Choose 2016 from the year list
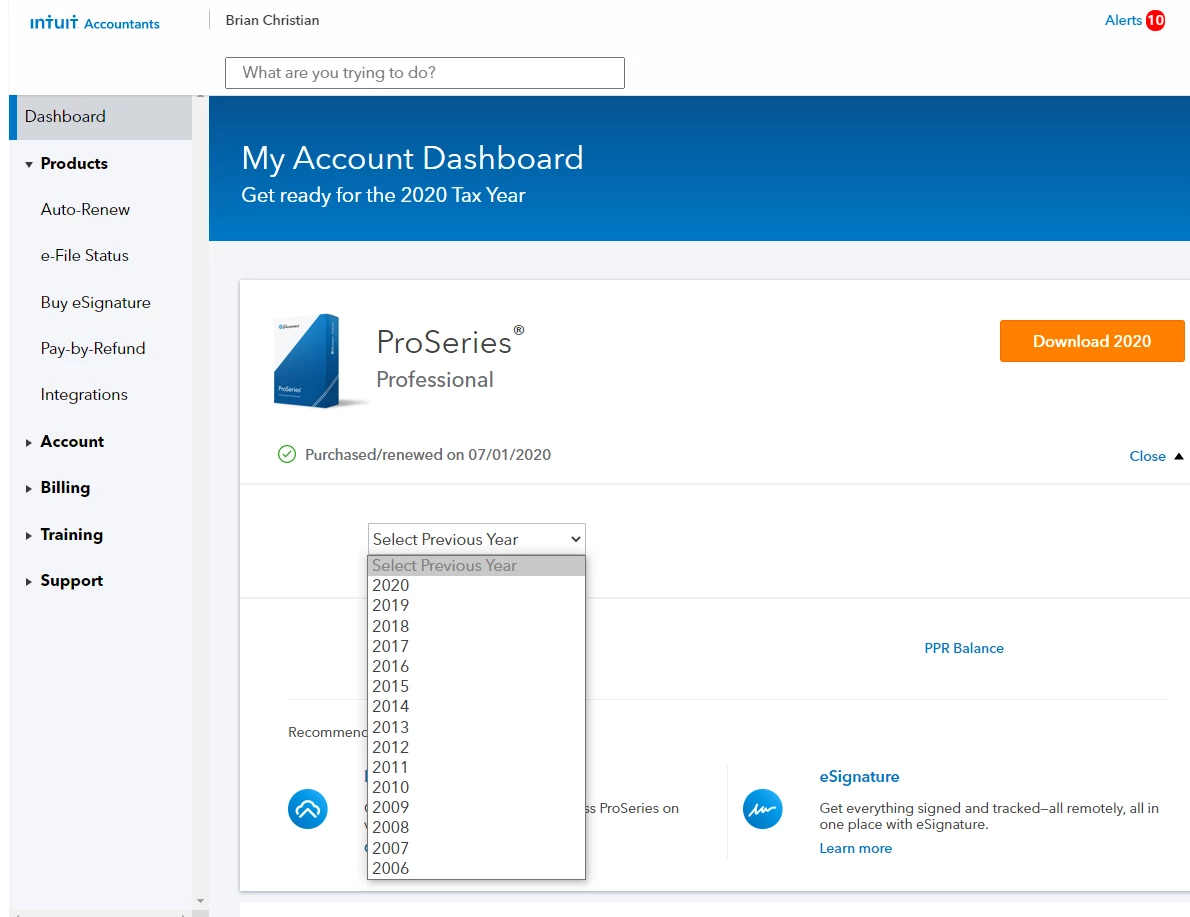Screen dimensions: 1190x917 [x=477, y=666]
